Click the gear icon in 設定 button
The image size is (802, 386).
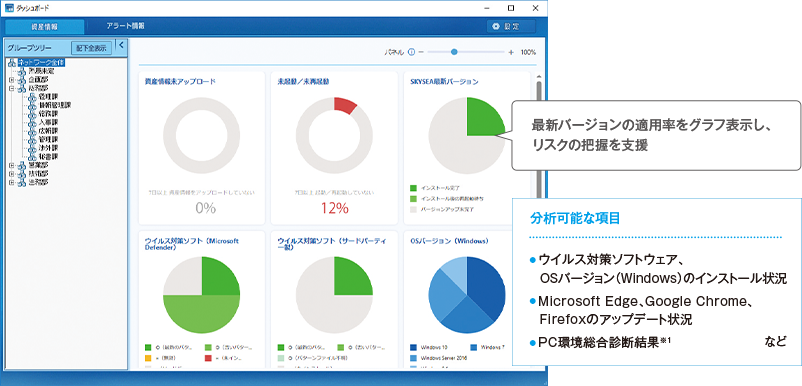[x=495, y=26]
